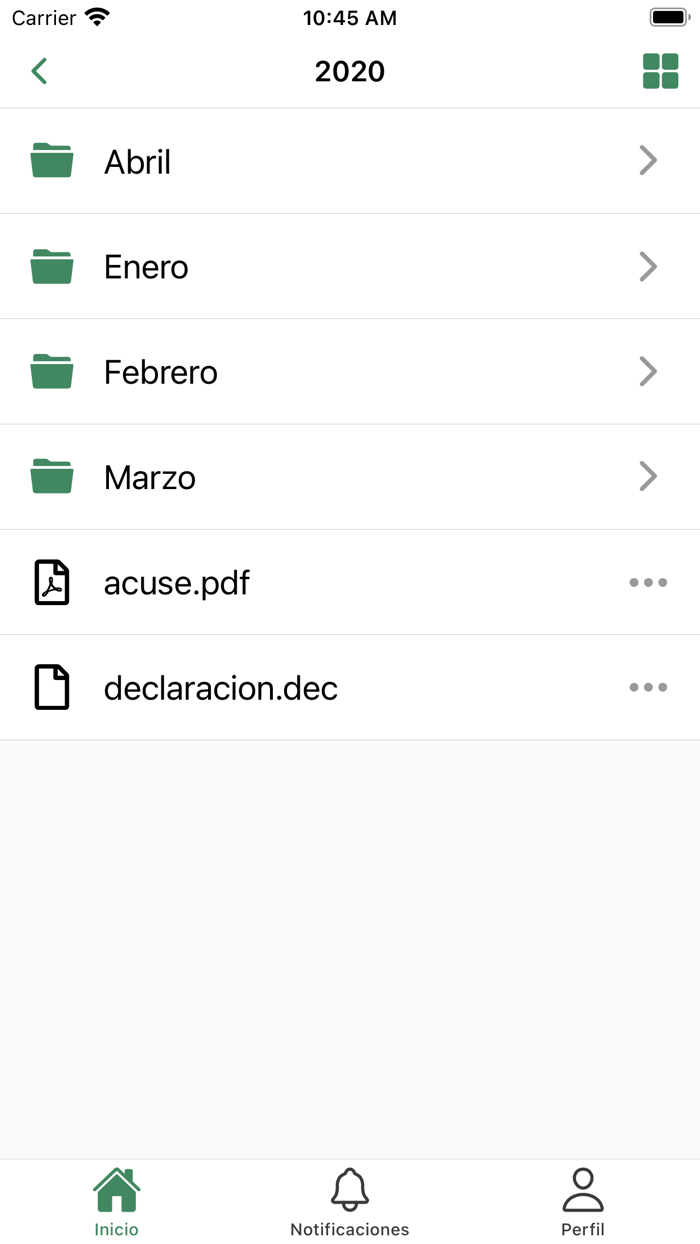This screenshot has width=700, height=1244.
Task: Expand the Marzo folder chevron
Action: 648,477
